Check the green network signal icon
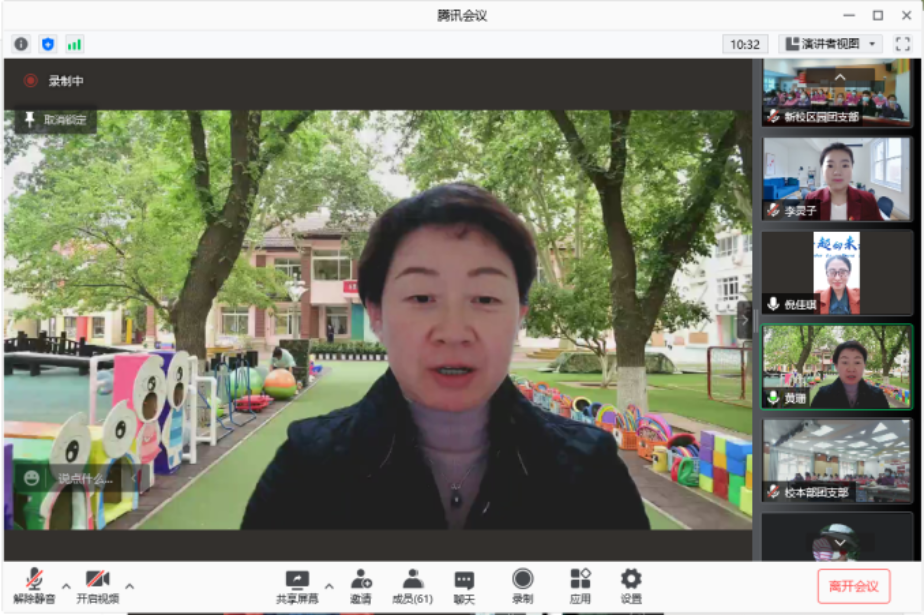This screenshot has width=924, height=616. pos(75,44)
